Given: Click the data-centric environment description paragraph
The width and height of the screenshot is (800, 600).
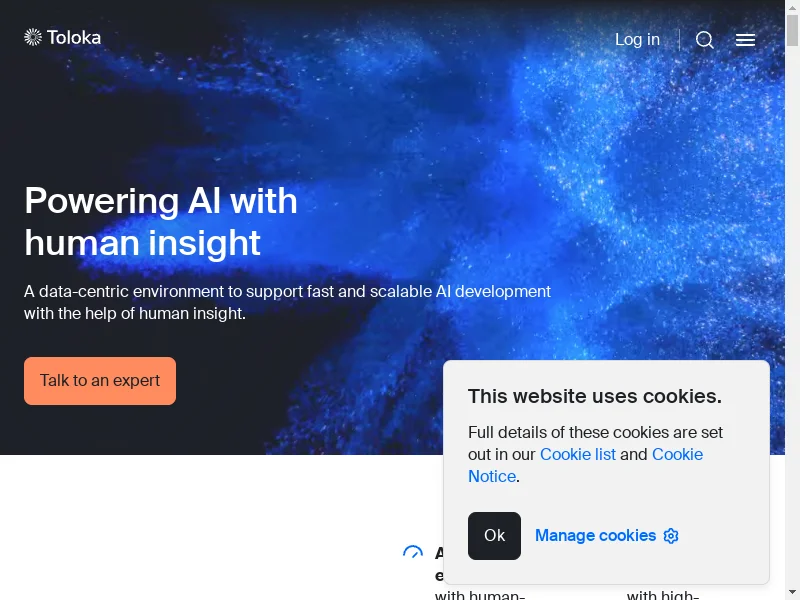Looking at the screenshot, I should point(287,302).
